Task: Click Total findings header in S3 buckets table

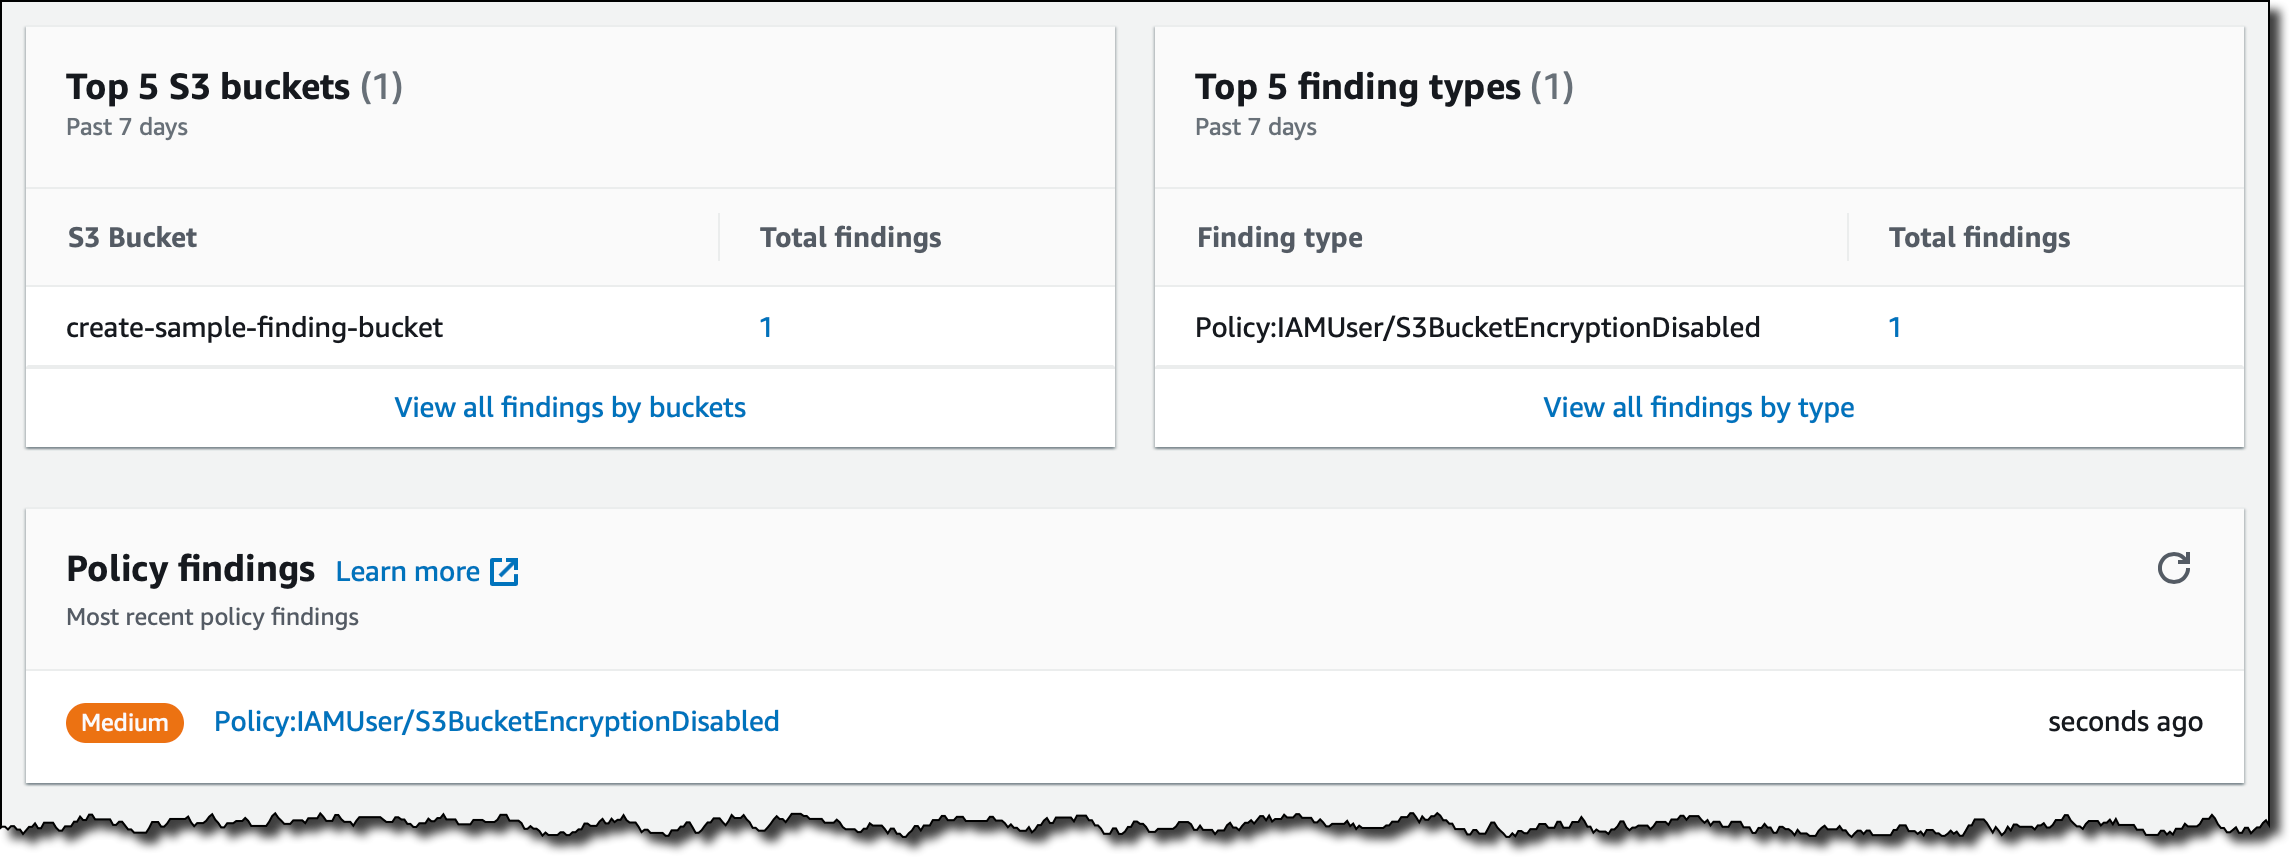Action: [x=850, y=237]
